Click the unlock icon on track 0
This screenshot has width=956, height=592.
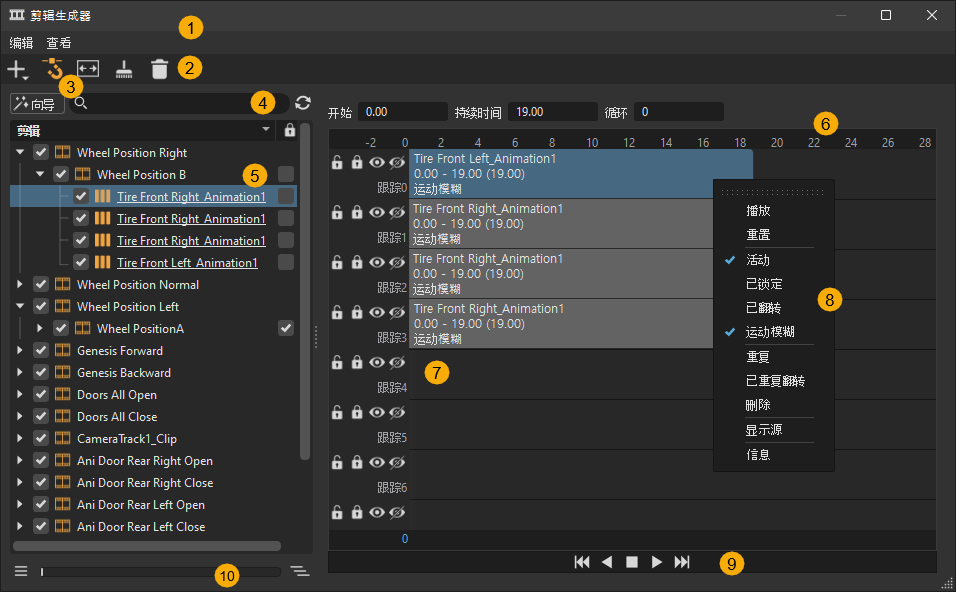point(337,162)
